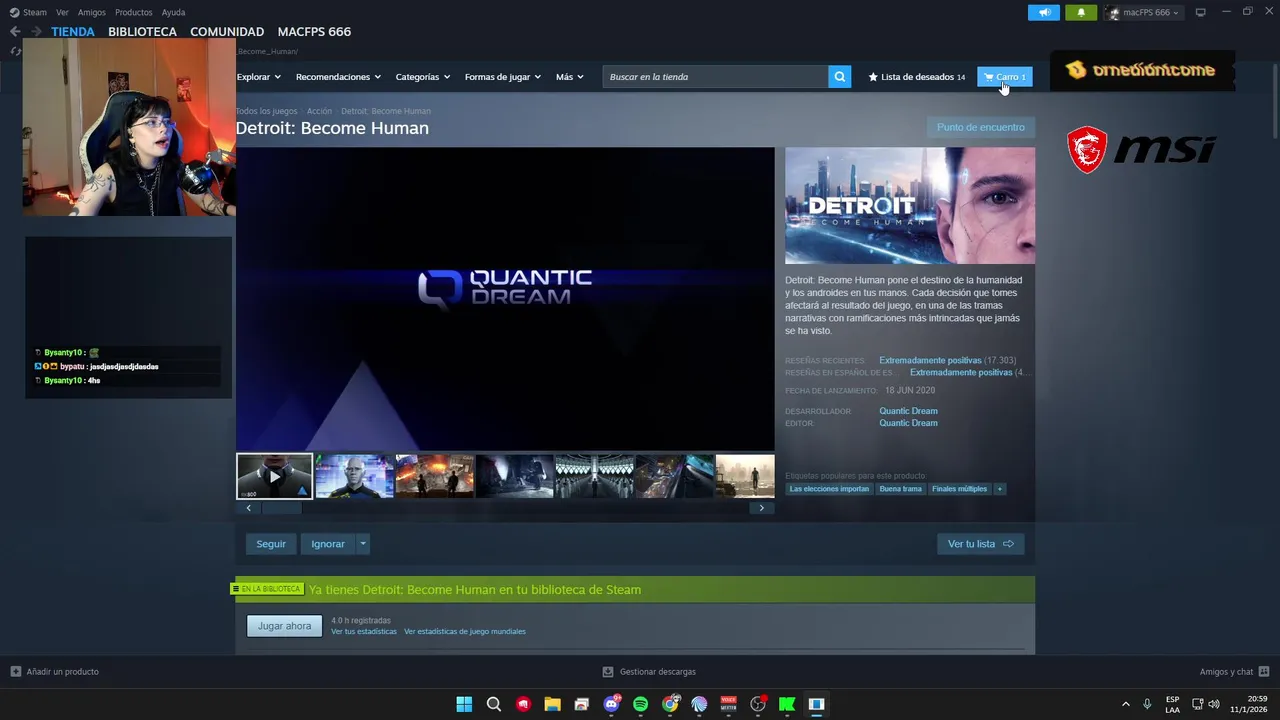The image size is (1280, 720).
Task: Open the Amigos menu
Action: click(x=92, y=12)
